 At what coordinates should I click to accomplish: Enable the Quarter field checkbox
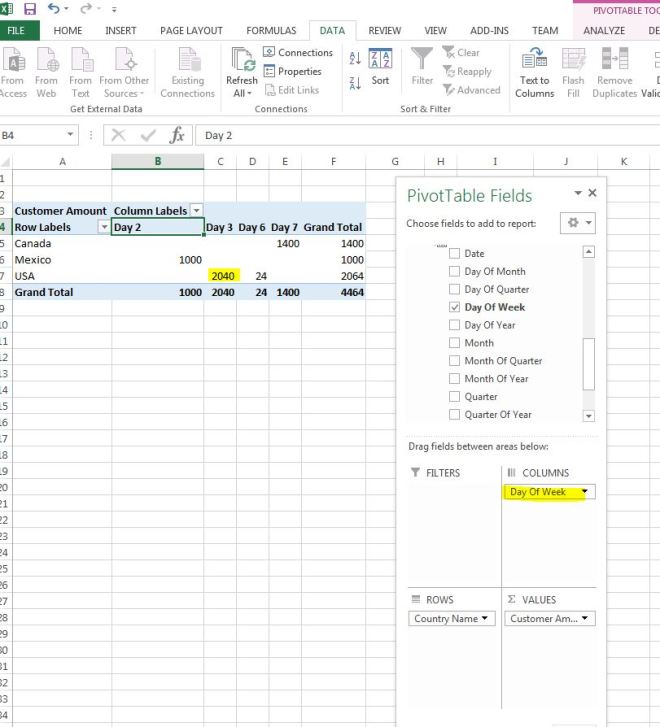455,397
